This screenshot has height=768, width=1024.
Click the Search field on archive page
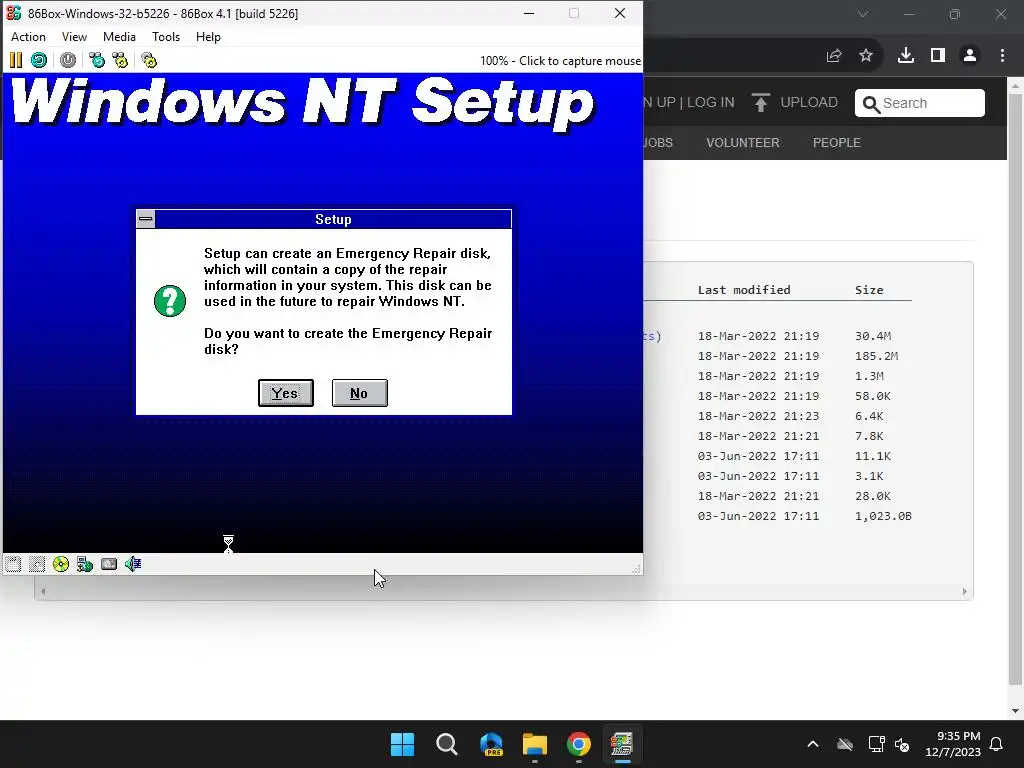click(x=920, y=103)
